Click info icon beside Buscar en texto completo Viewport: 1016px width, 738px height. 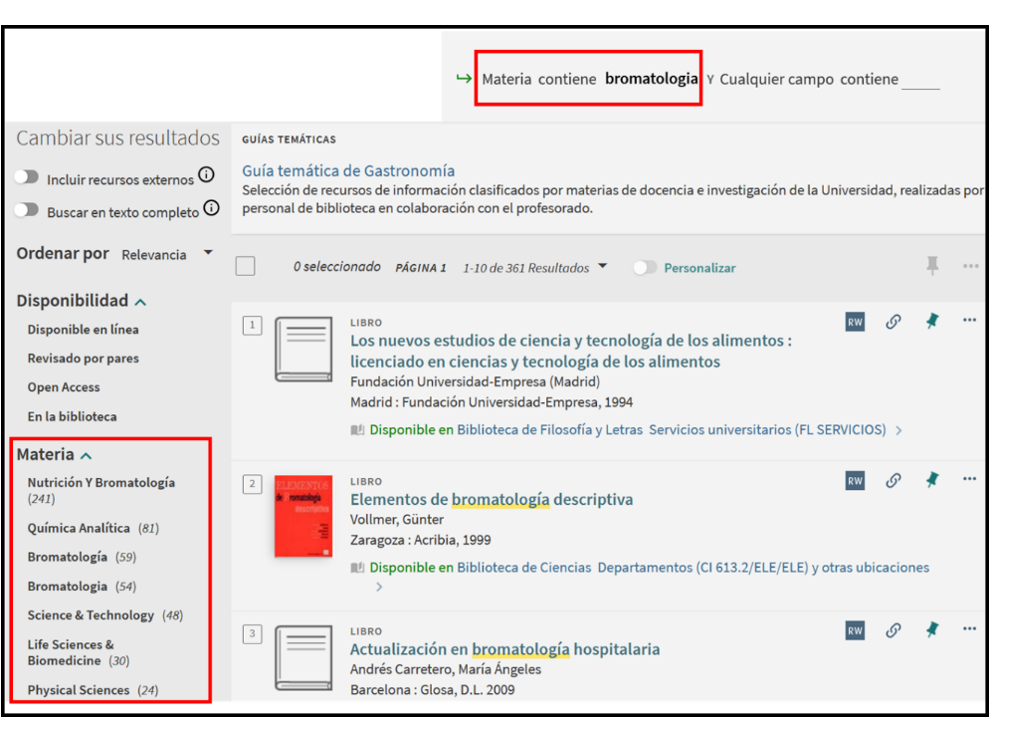211,208
